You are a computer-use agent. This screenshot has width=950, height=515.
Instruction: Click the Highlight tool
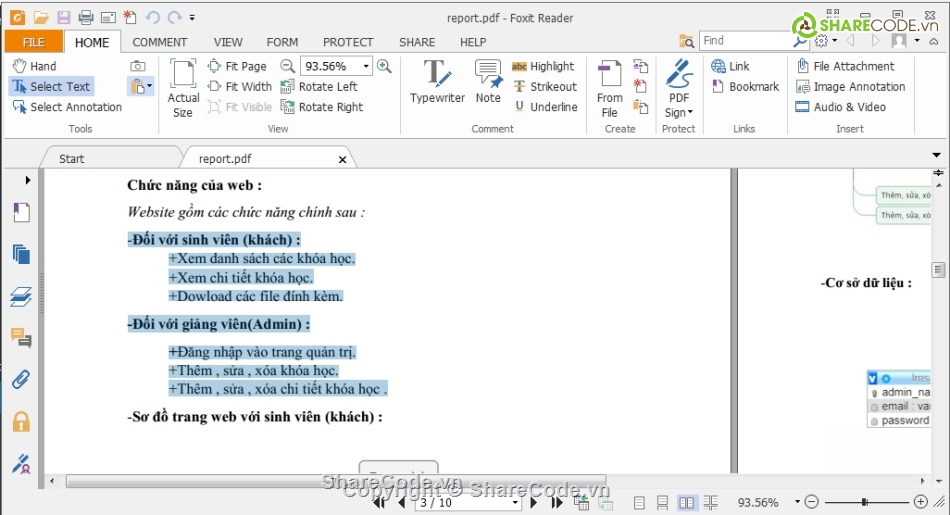tap(543, 66)
